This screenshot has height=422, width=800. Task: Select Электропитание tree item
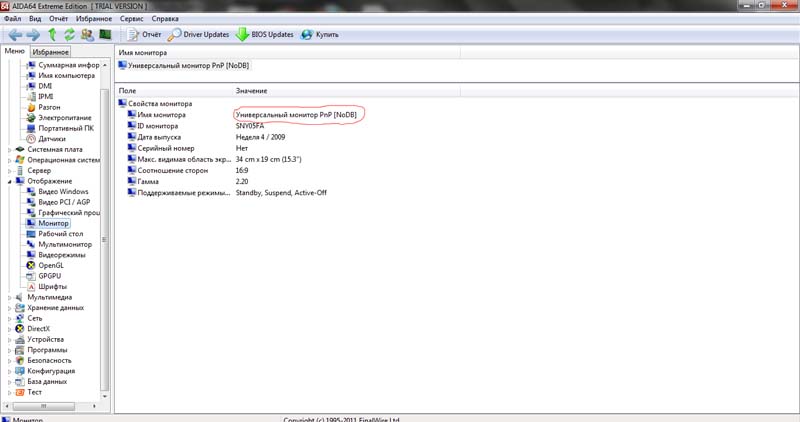coord(59,118)
